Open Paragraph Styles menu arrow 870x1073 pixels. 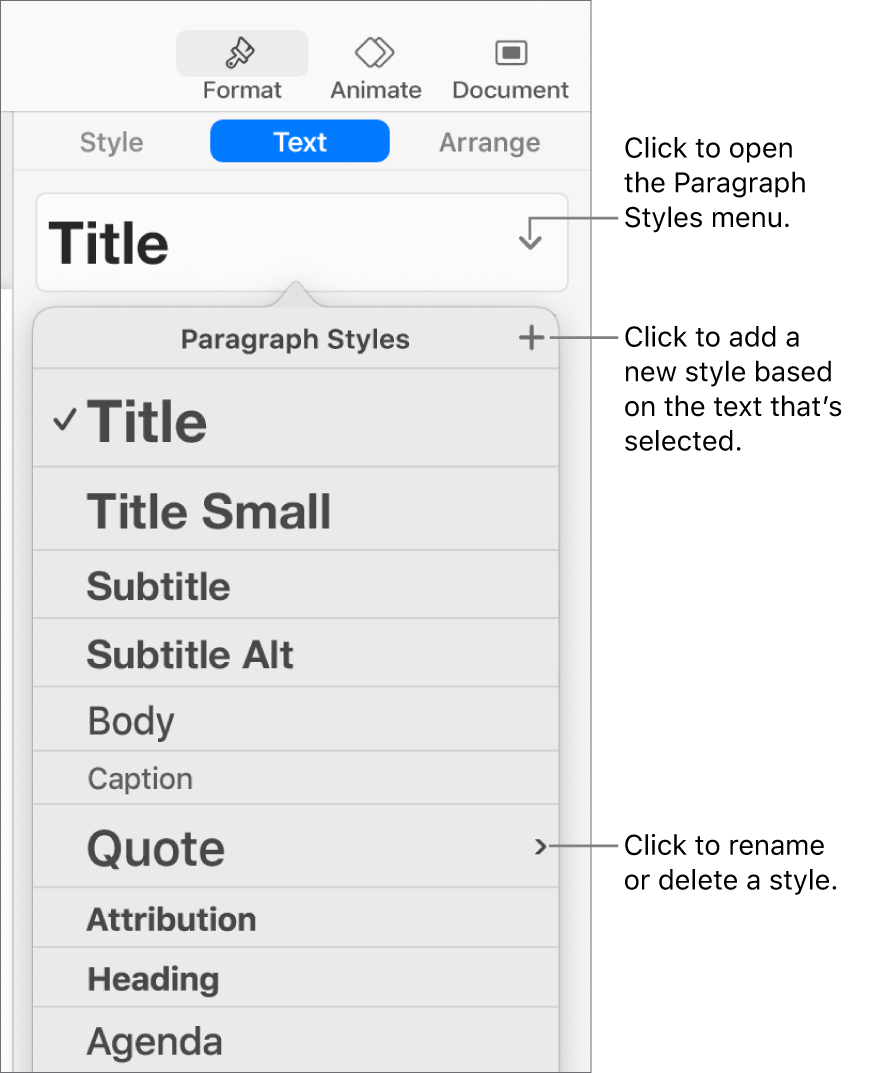(530, 234)
